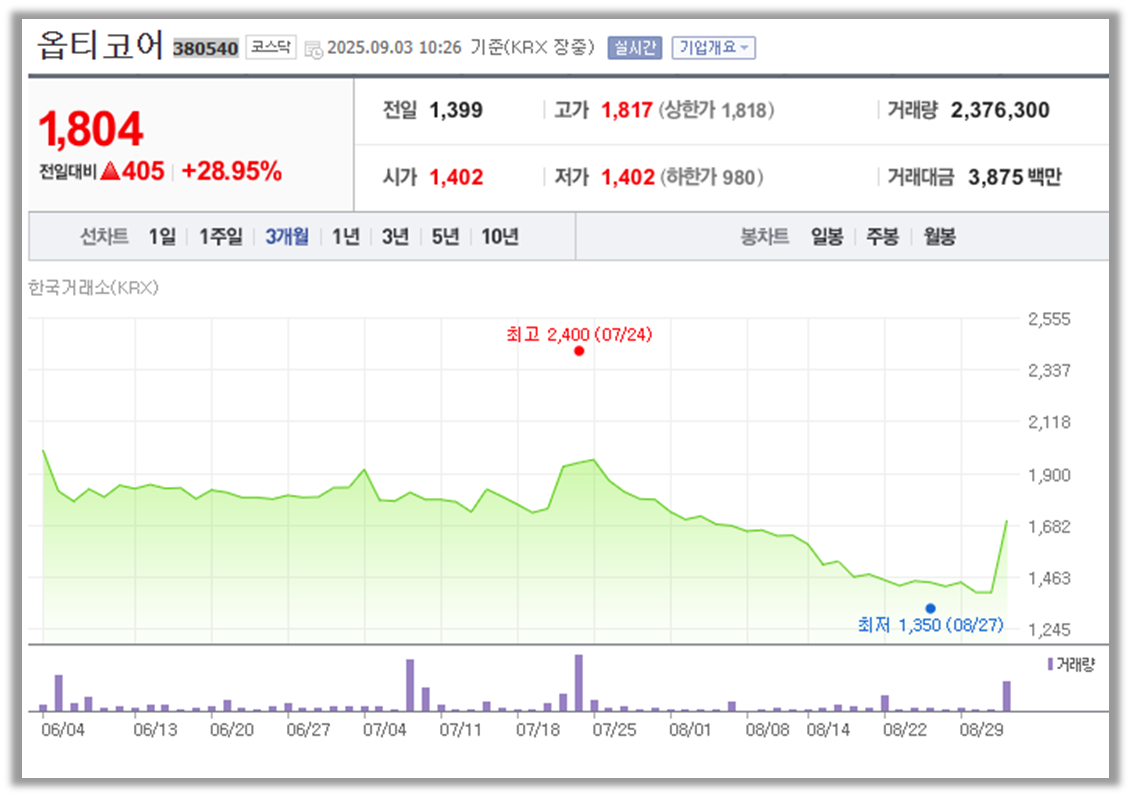The height and width of the screenshot is (797, 1131).
Task: Click the purple 거래량 legend marker
Action: pyautogui.click(x=1050, y=664)
